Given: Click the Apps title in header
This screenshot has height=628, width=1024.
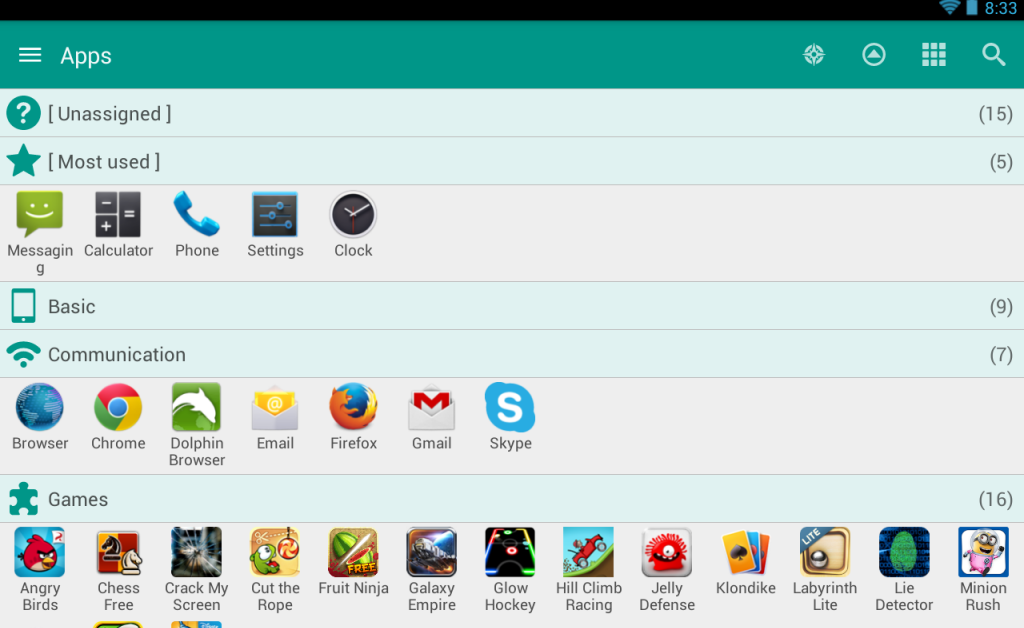Looking at the screenshot, I should [x=86, y=56].
